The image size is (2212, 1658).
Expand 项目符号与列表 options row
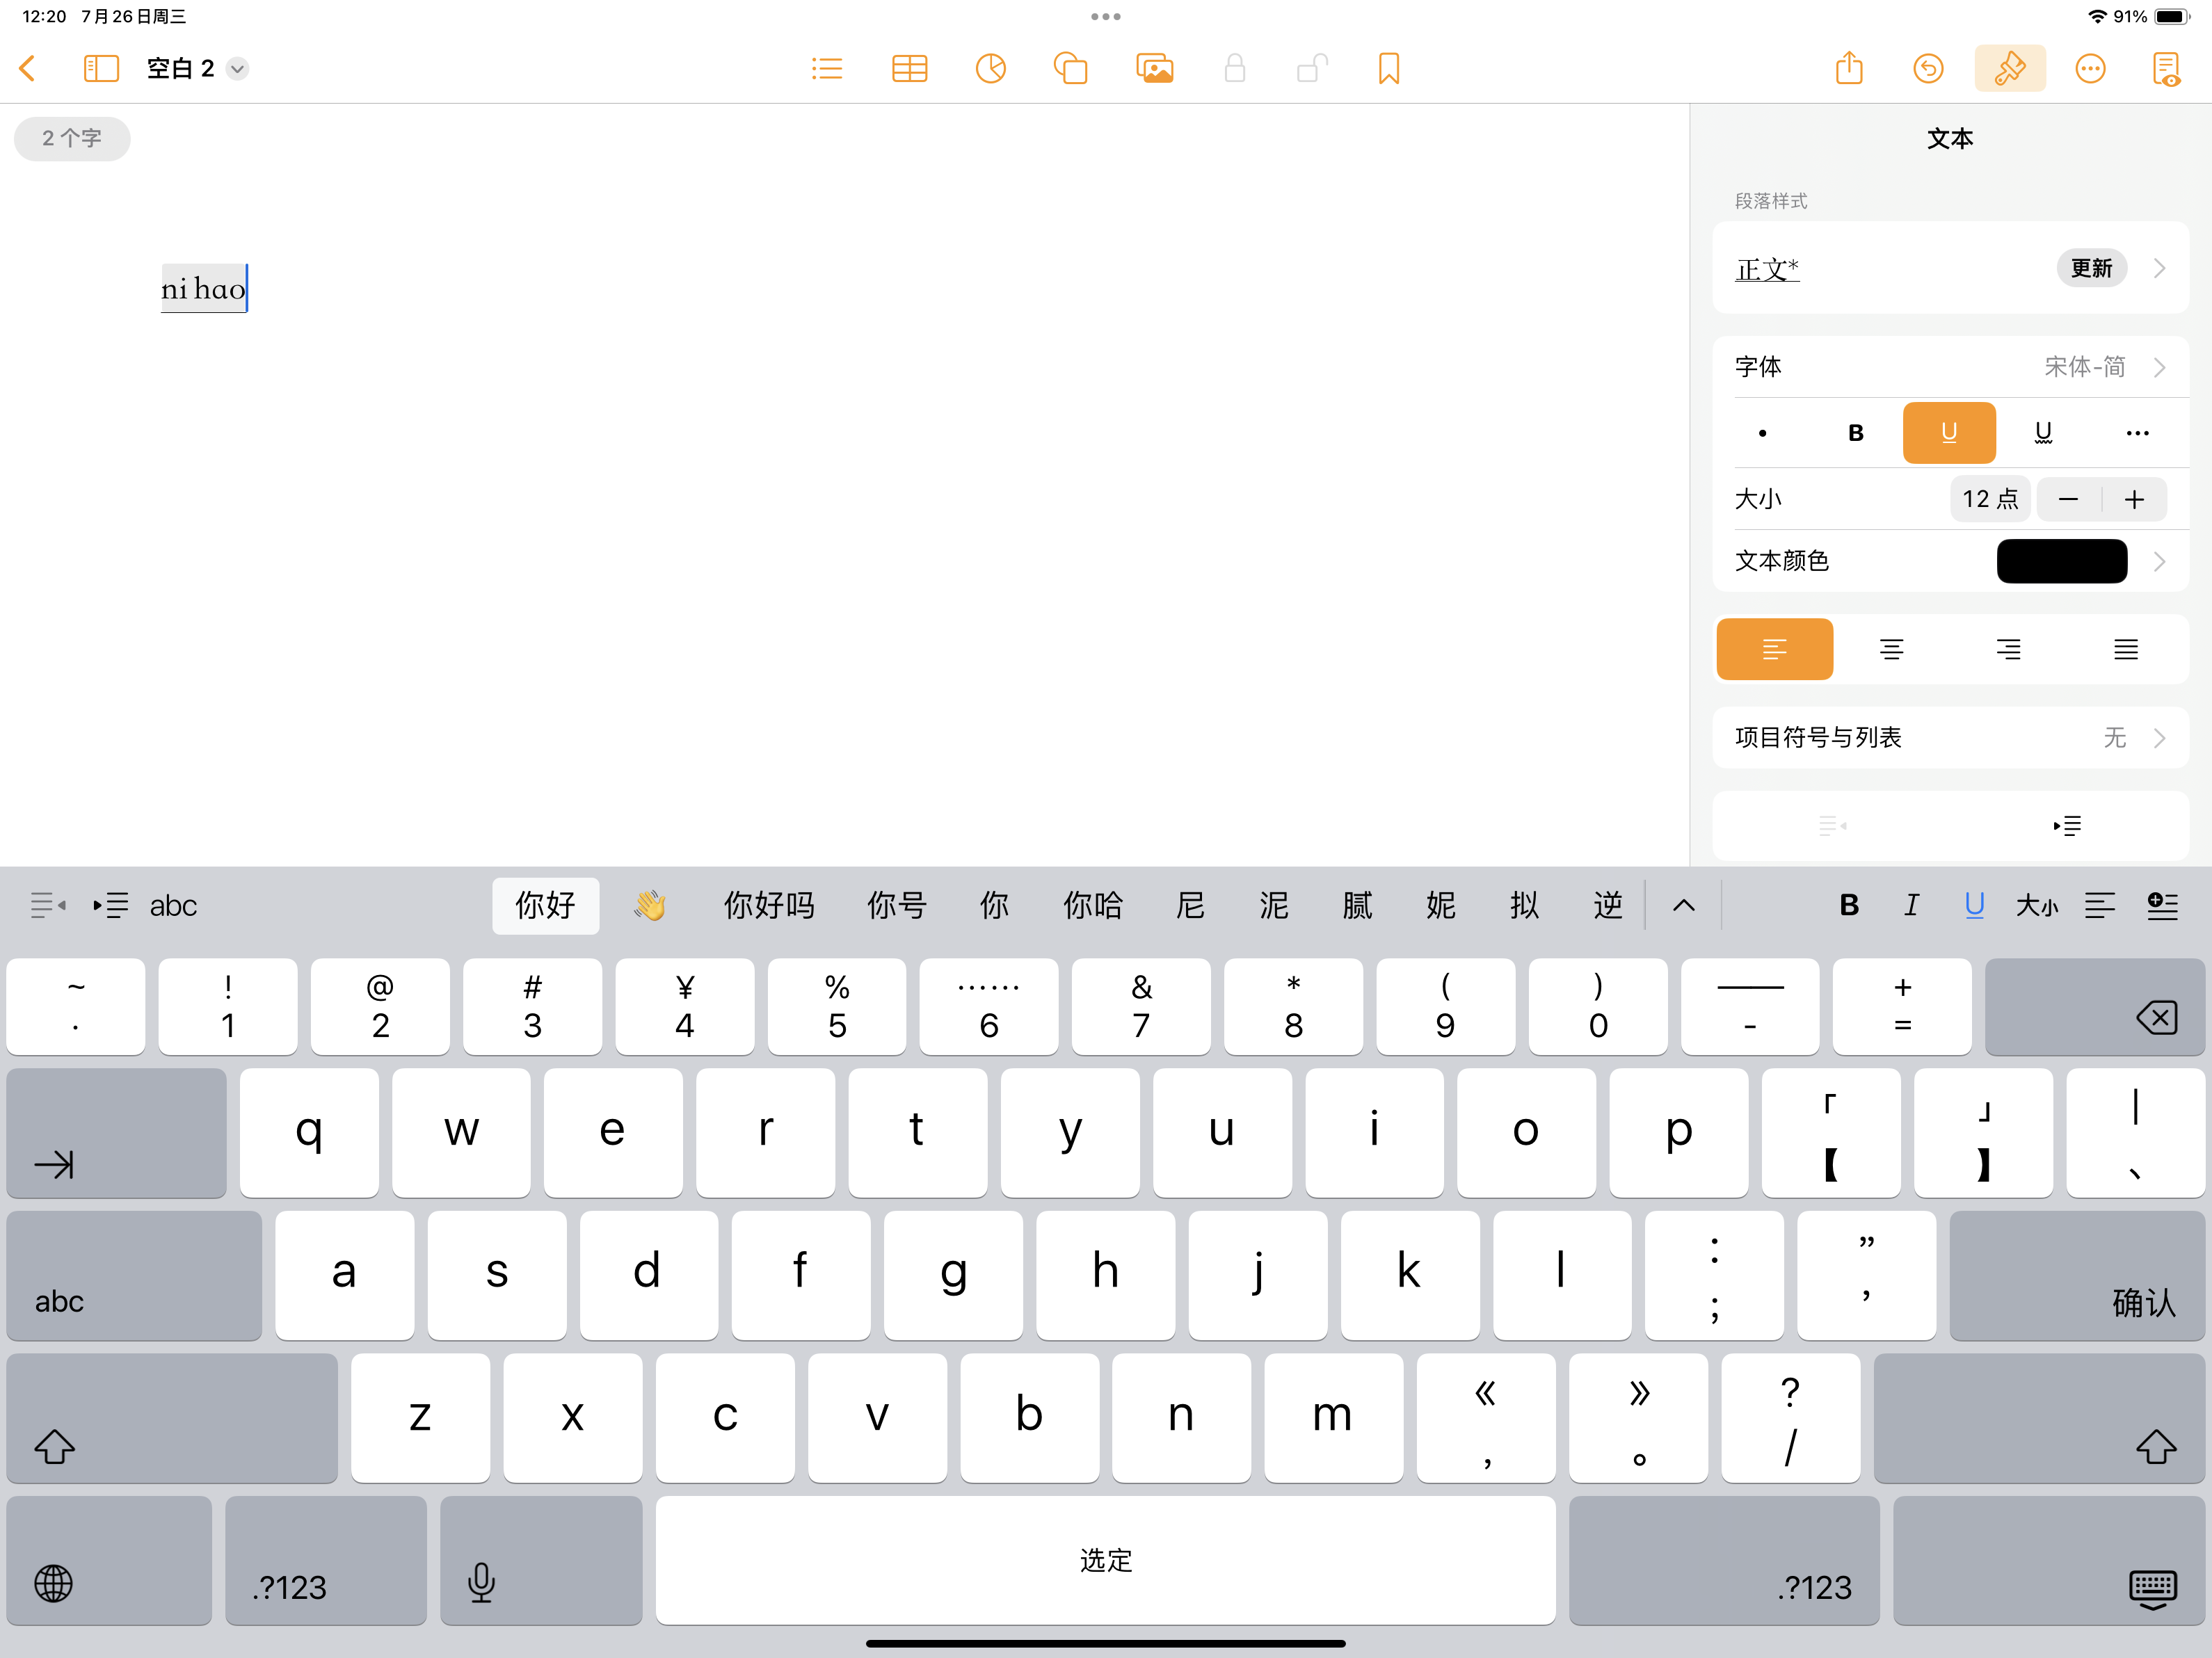(x=1950, y=738)
